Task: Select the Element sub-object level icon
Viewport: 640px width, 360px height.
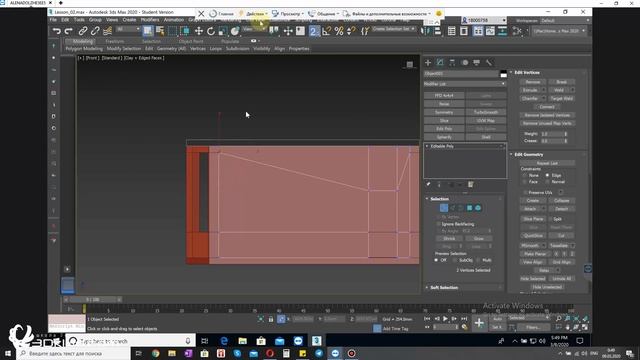Action: 478,208
